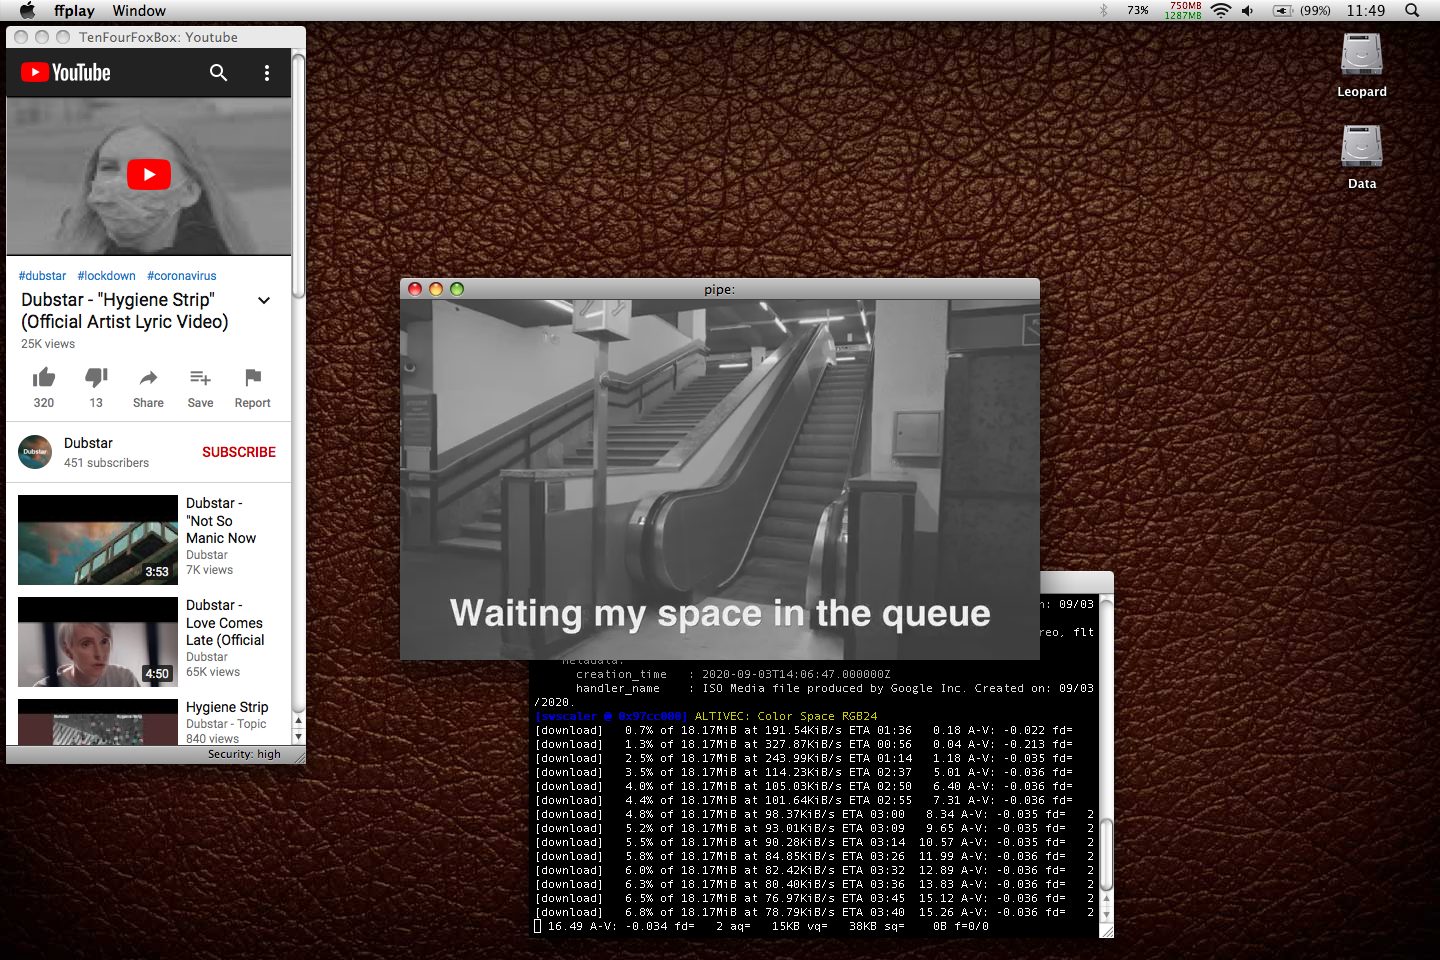Click the 4:50 duration badge
This screenshot has height=960, width=1440.
click(x=157, y=674)
